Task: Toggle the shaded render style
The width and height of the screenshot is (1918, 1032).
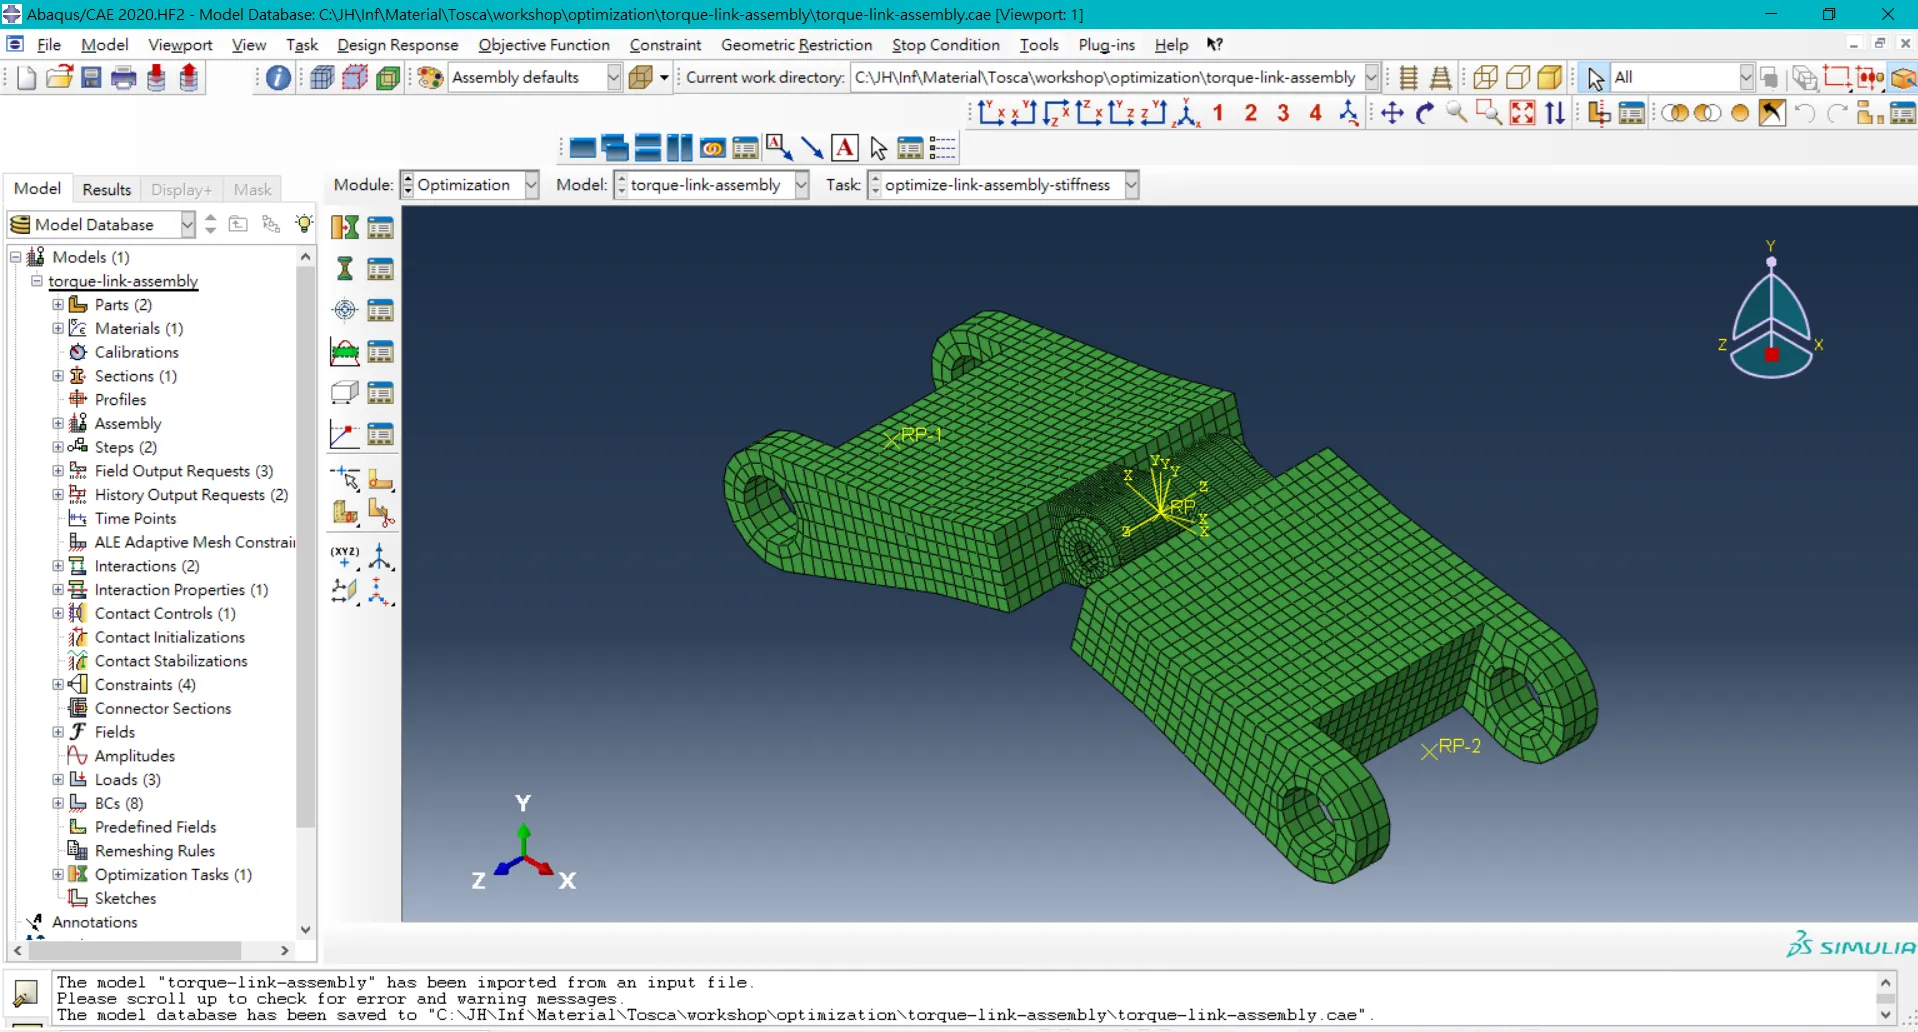Action: (1550, 78)
